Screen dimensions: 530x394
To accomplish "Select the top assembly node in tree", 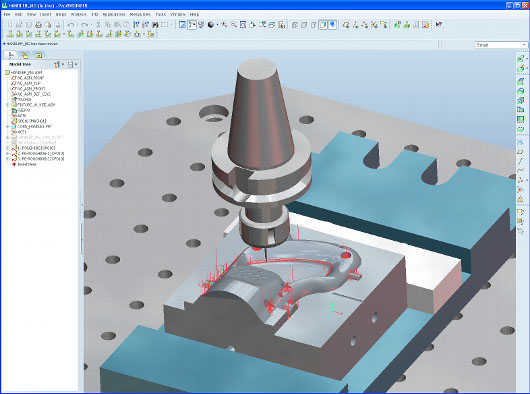I will (x=26, y=72).
